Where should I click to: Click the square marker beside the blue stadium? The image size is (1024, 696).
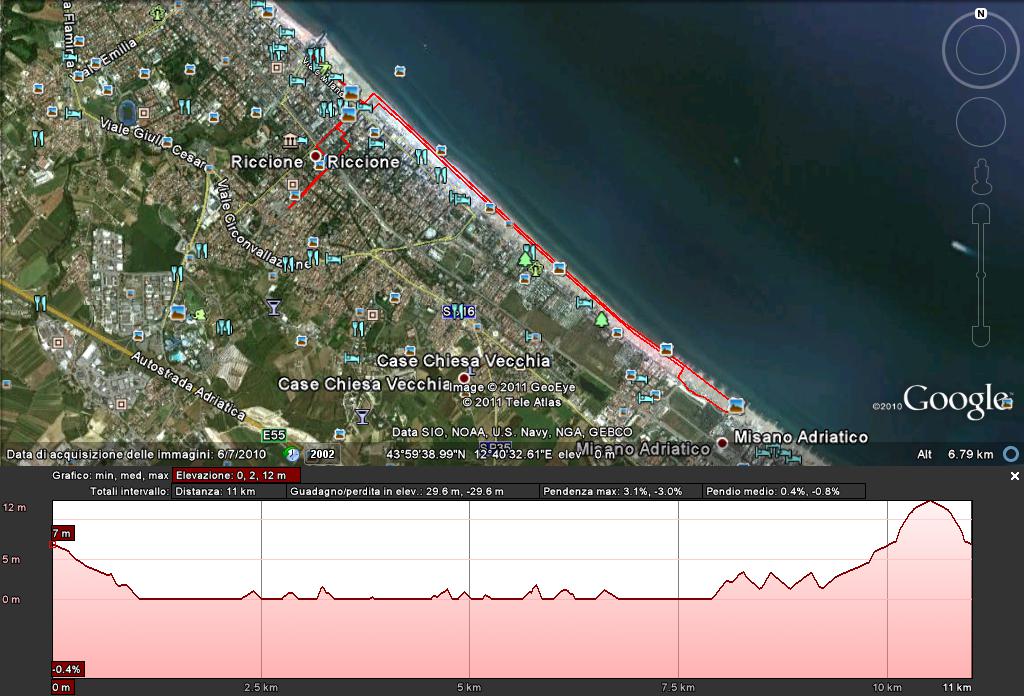(144, 113)
